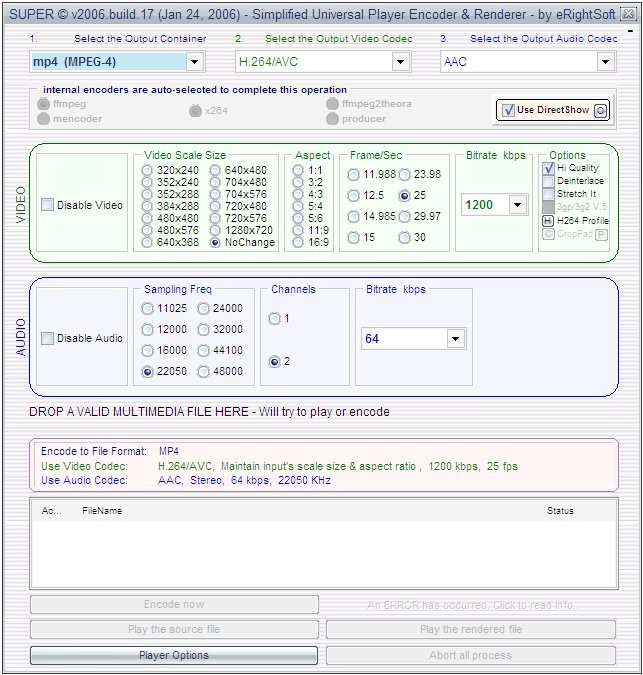The height and width of the screenshot is (675, 643).
Task: Uncheck the Hi Quality option
Action: pos(548,168)
